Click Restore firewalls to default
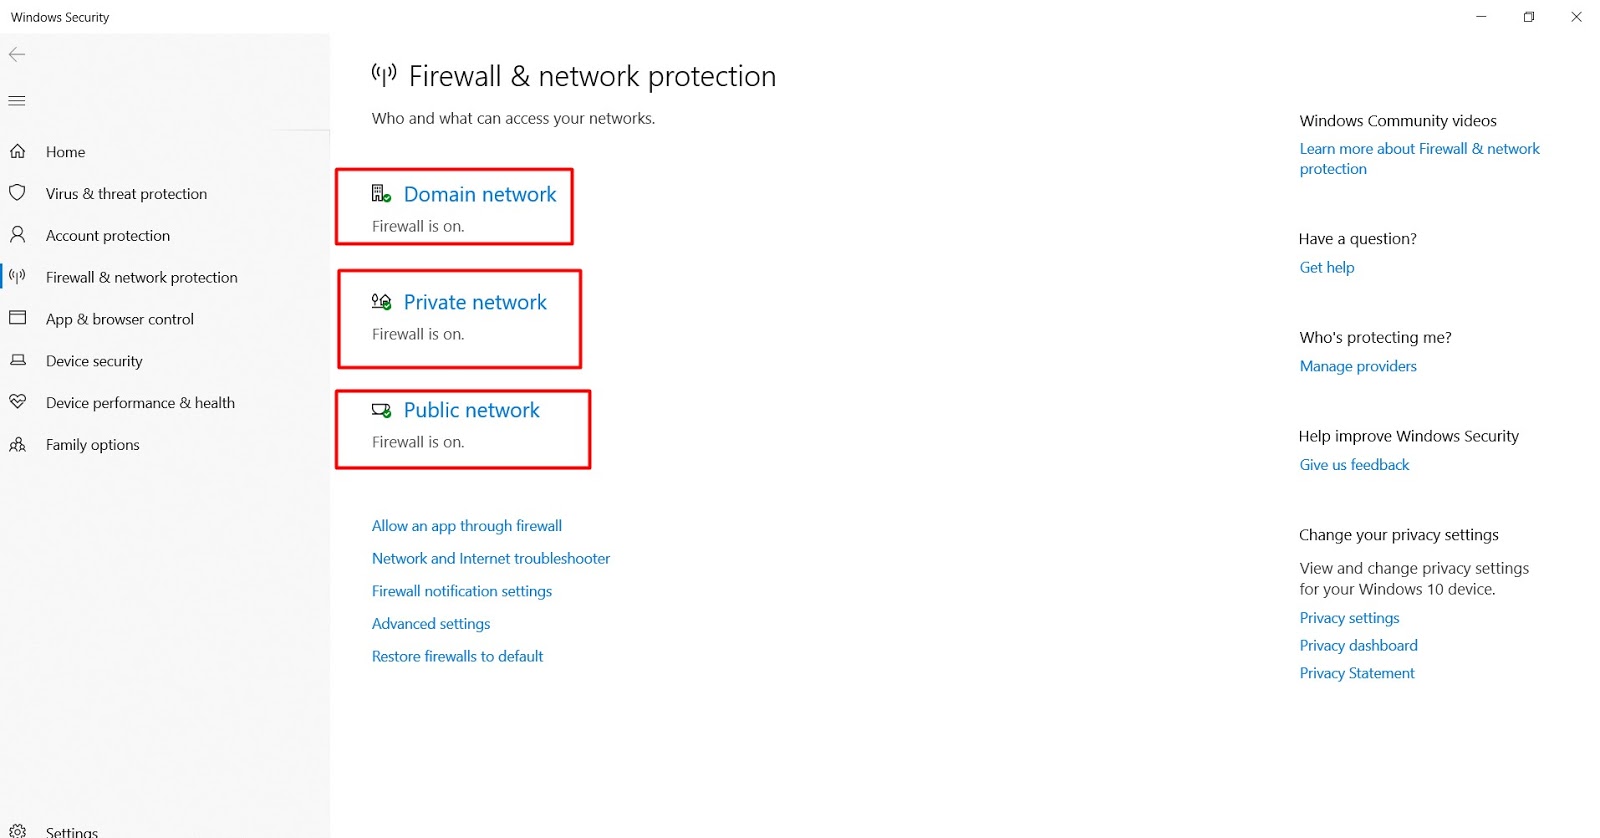 coord(457,657)
